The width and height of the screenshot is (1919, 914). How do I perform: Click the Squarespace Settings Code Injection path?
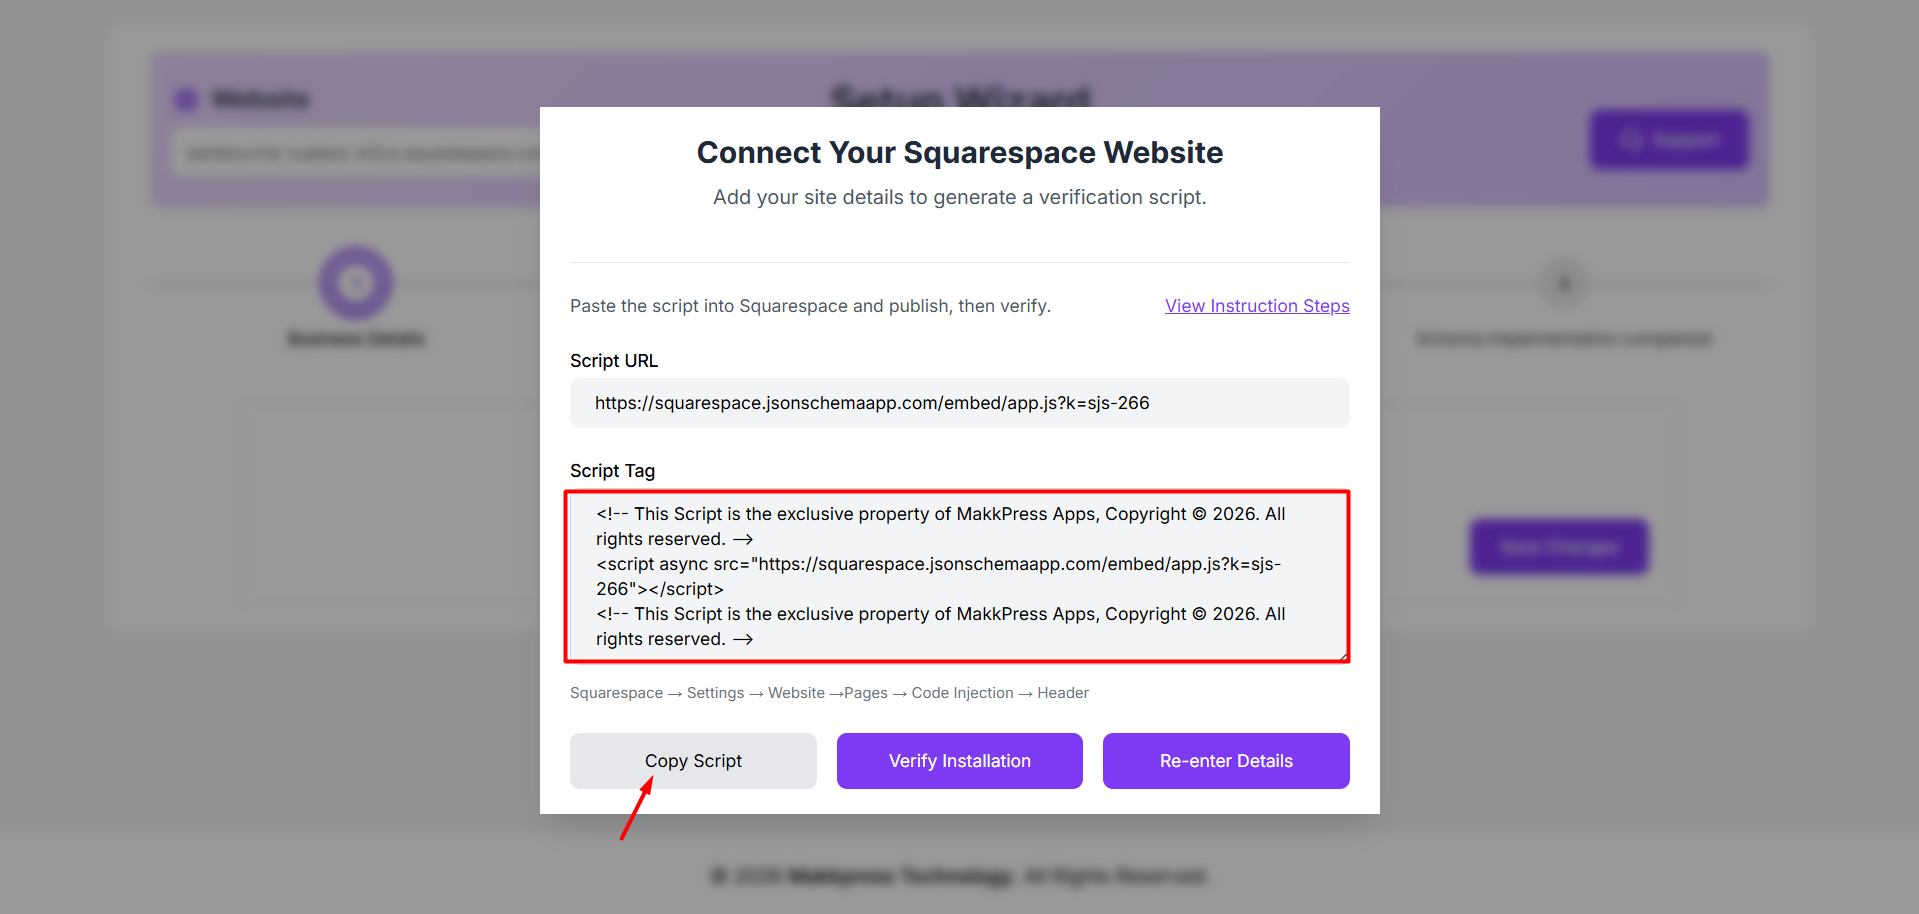(829, 693)
